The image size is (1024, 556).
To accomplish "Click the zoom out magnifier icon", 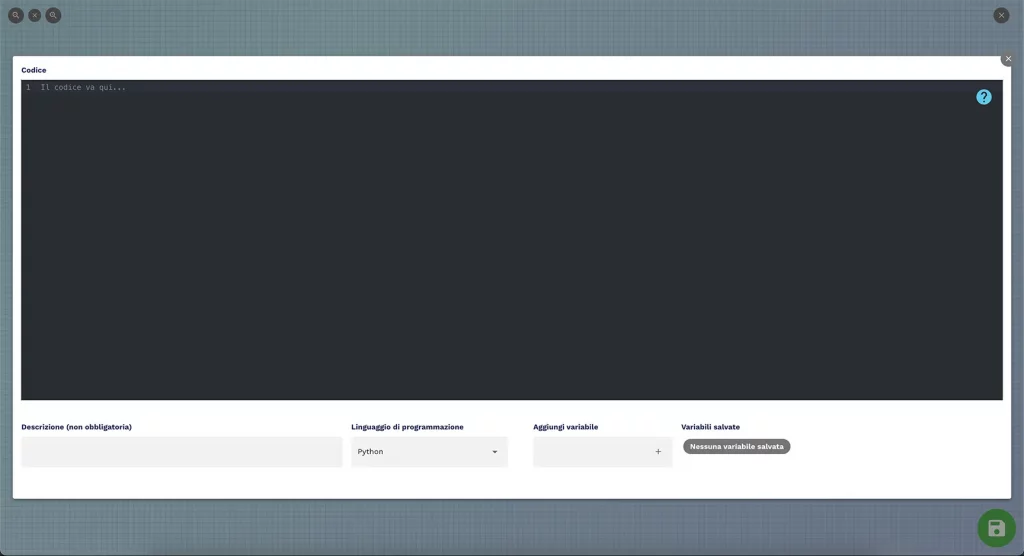I will click(16, 15).
